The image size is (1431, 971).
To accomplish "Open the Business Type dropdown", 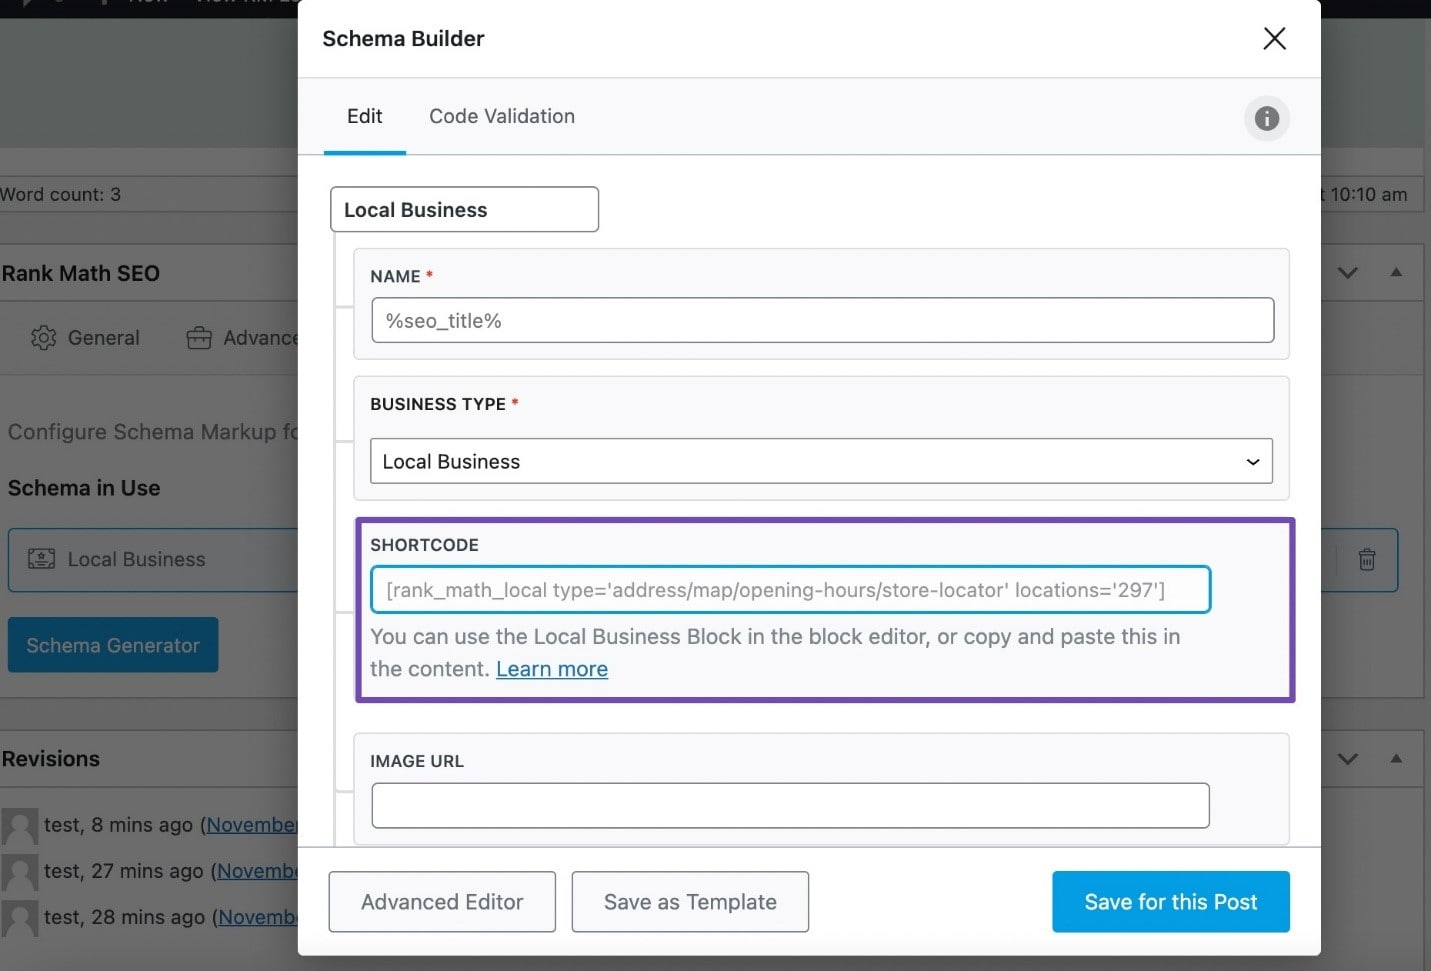I will [820, 461].
